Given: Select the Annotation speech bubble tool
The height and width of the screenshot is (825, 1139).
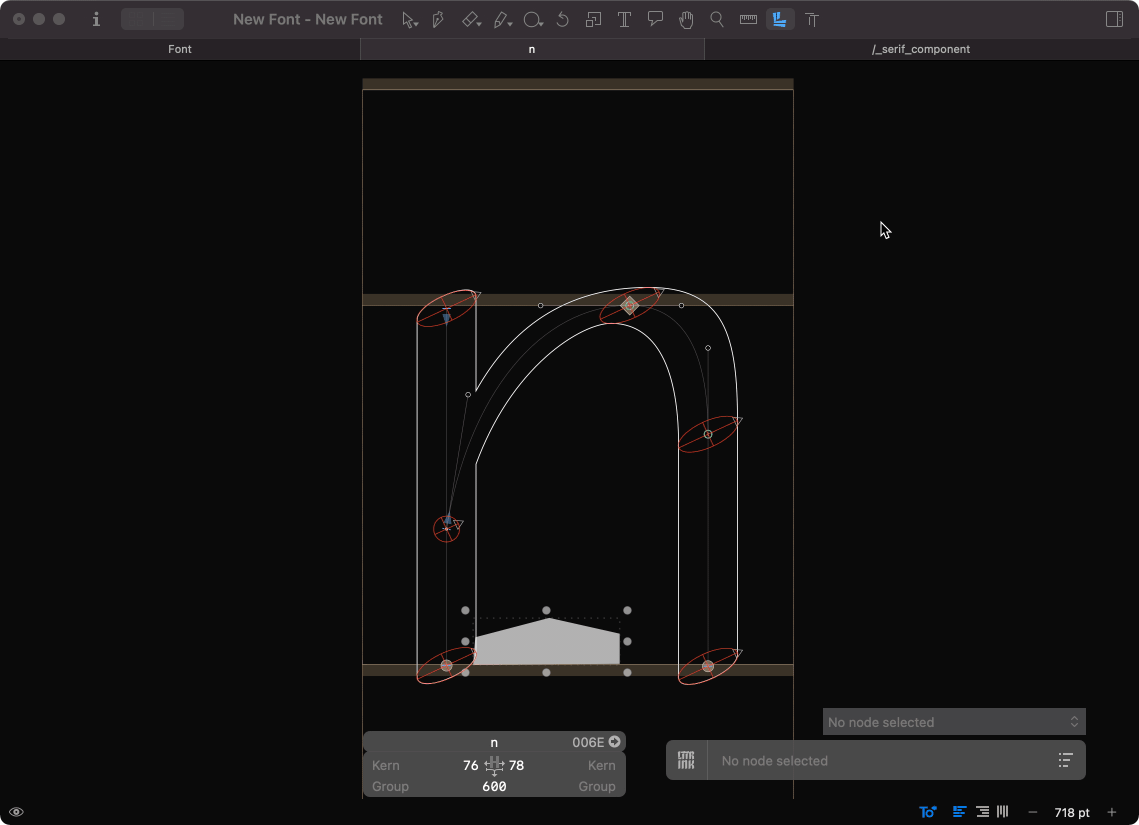Looking at the screenshot, I should click(x=655, y=19).
